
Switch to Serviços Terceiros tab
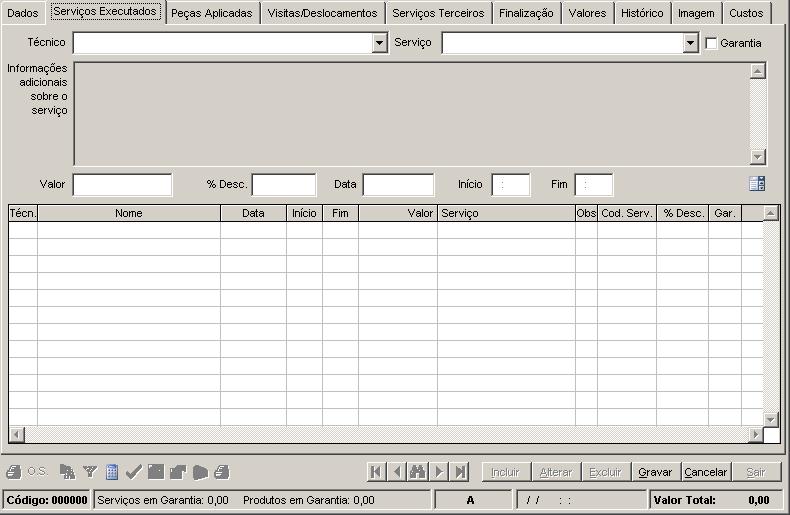(438, 13)
